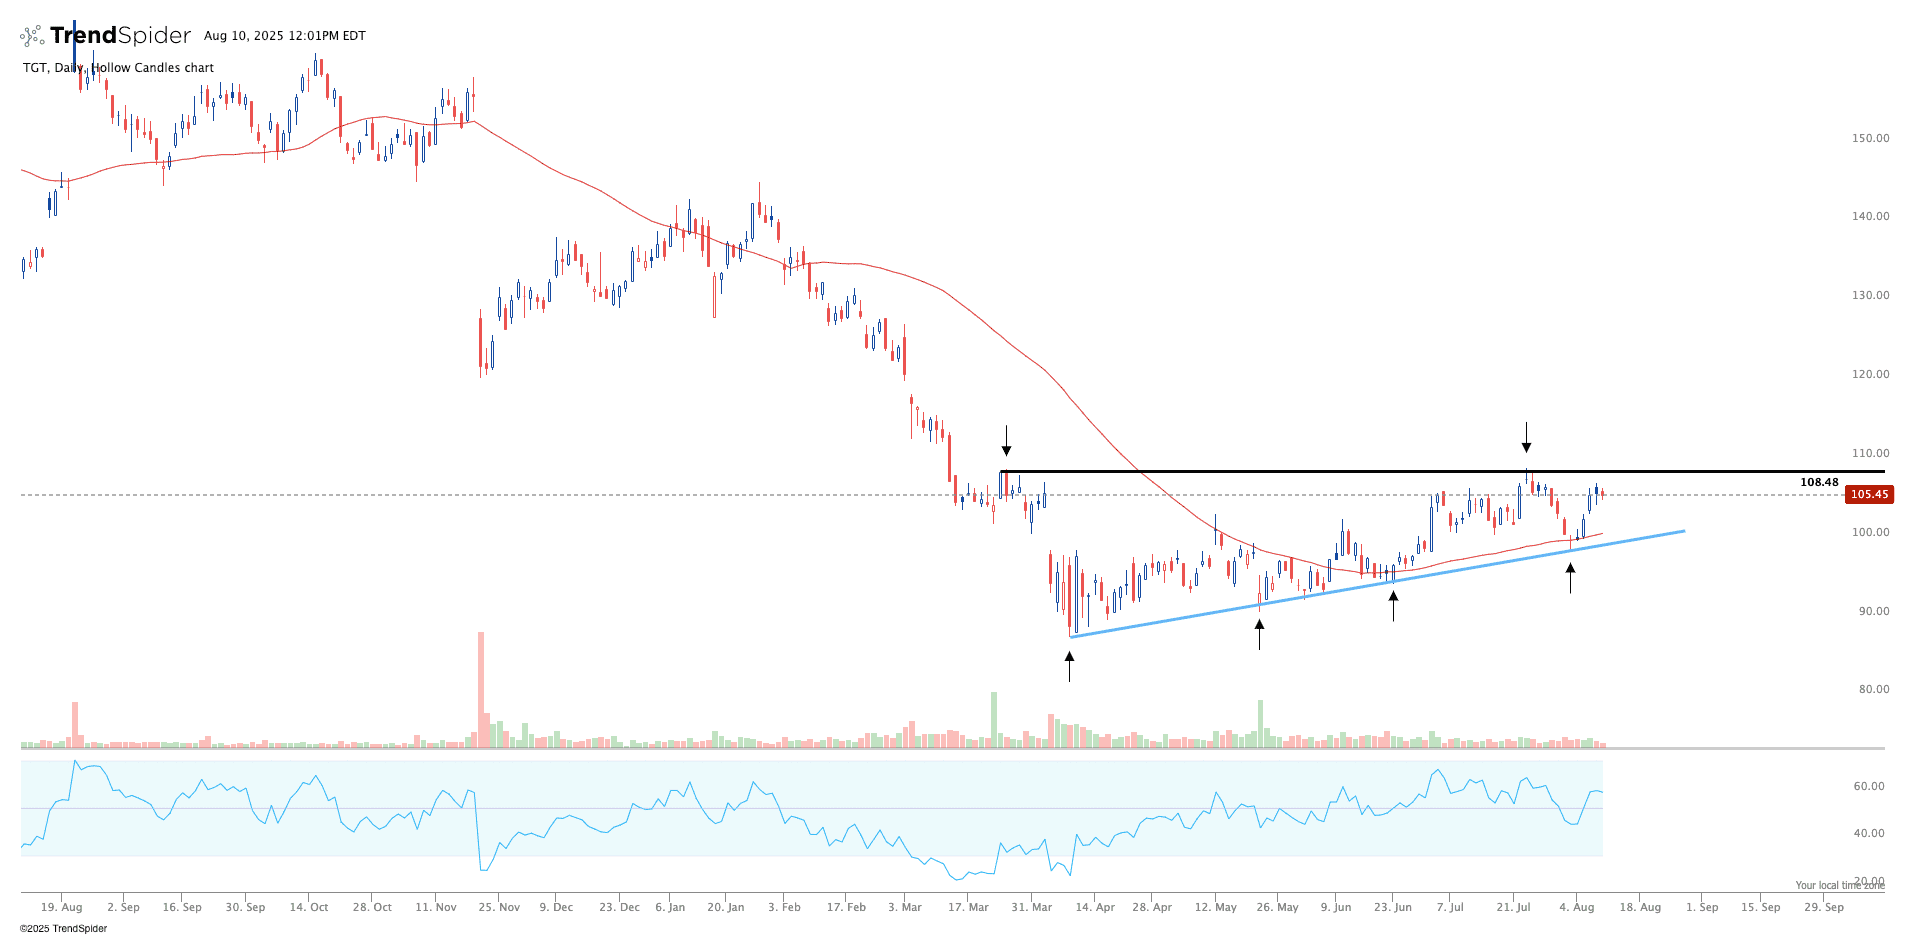Click the tallest volume bar in late November
Image resolution: width=1915 pixels, height=938 pixels.
(x=481, y=690)
